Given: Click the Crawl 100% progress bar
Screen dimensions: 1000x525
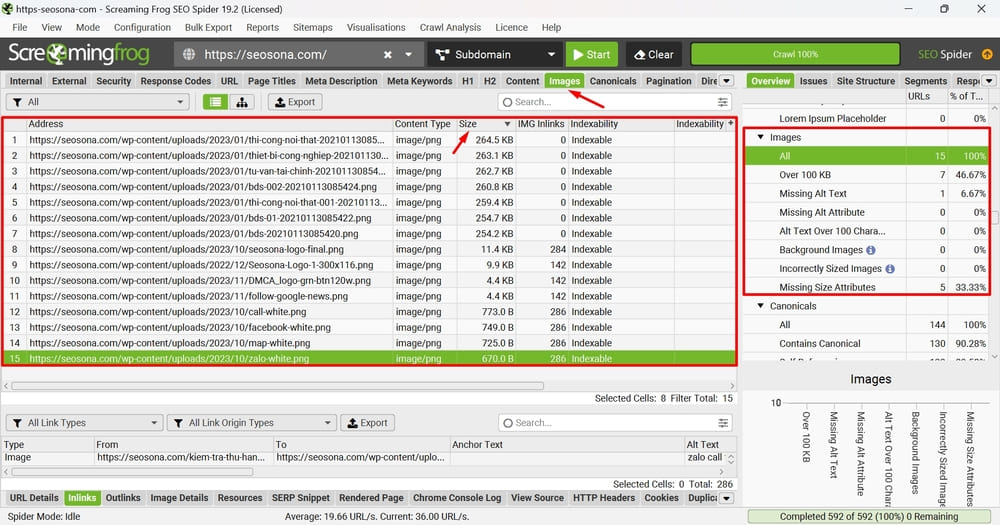Looking at the screenshot, I should (795, 54).
